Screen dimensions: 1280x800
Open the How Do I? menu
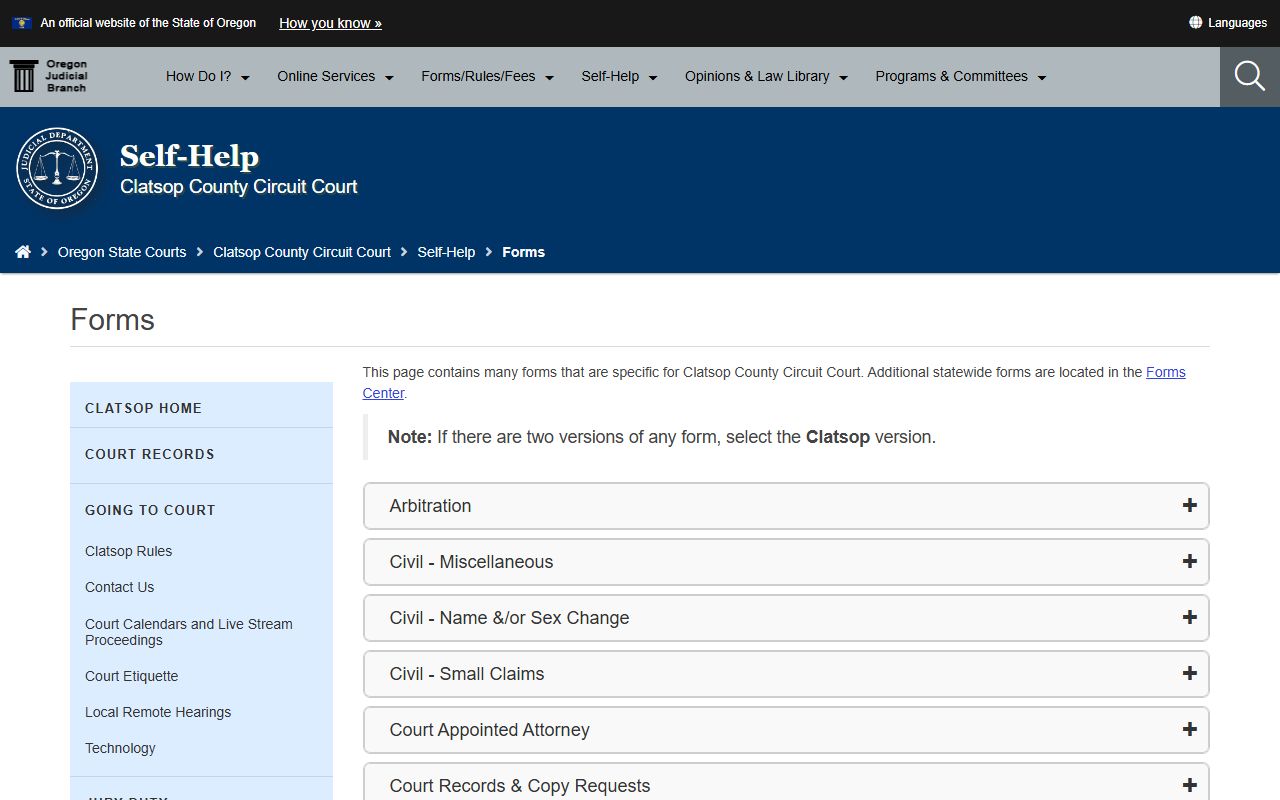[208, 76]
